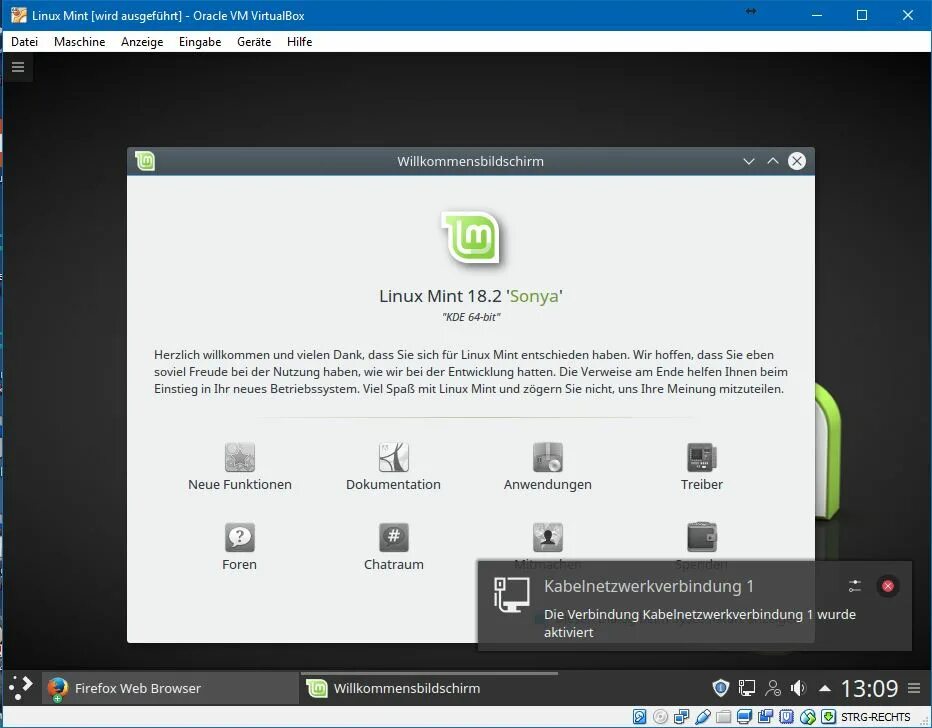Maximize Willkommensbildschirm with up chevron

pos(773,161)
